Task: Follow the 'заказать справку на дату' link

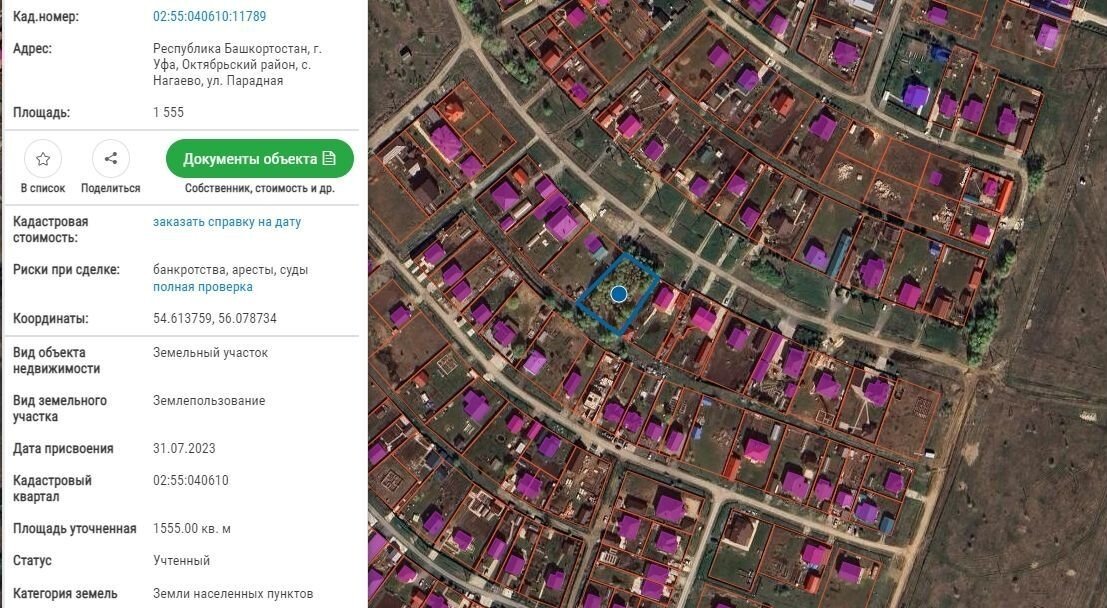Action: click(227, 222)
